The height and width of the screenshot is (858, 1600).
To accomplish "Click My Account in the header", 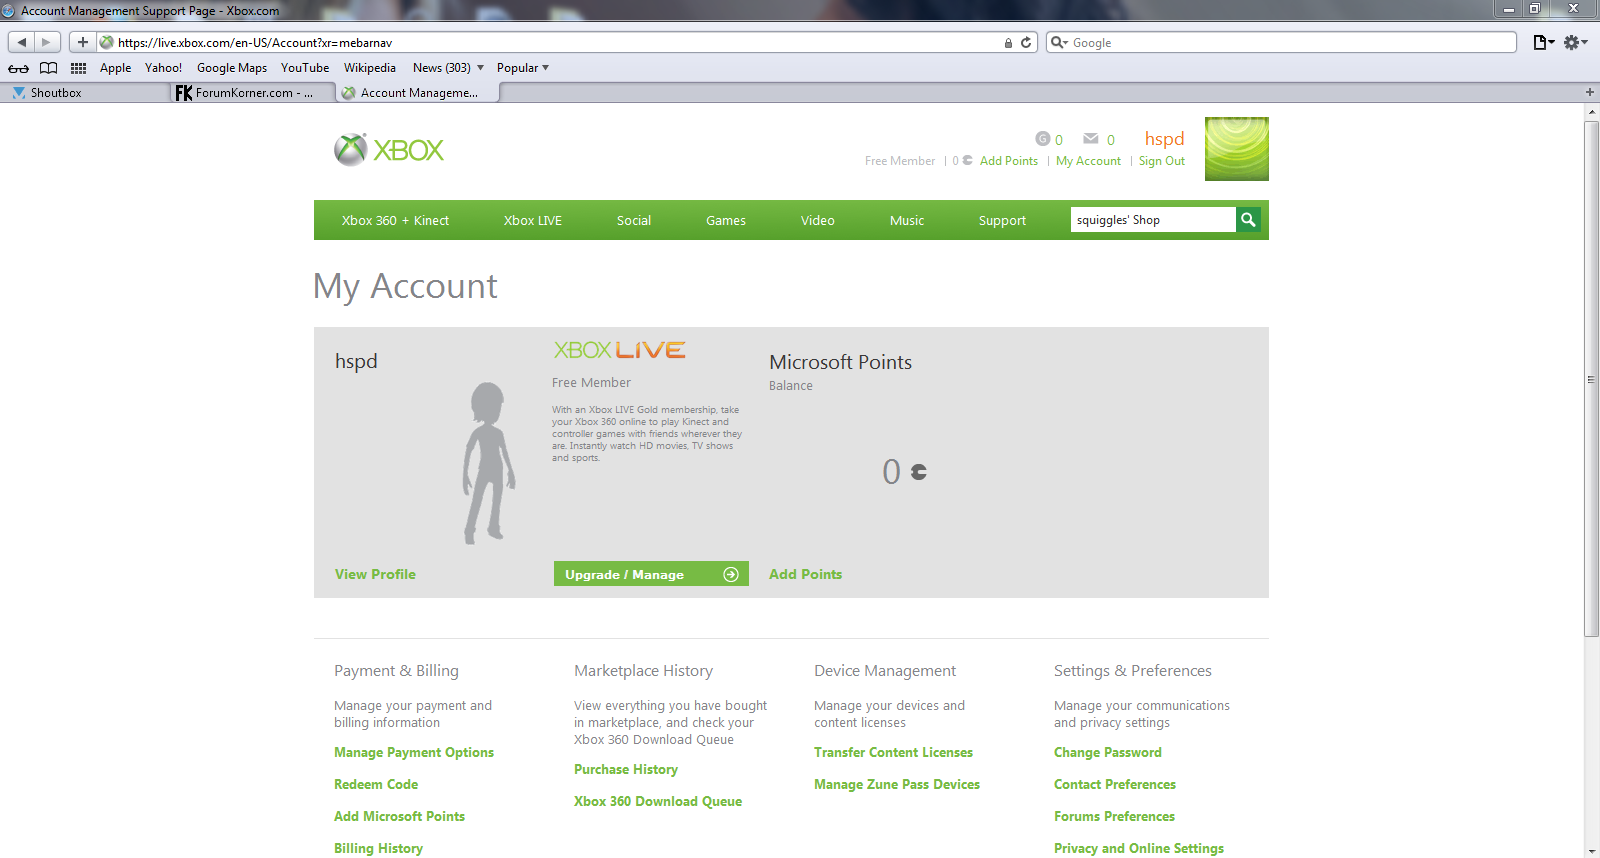I will coord(1088,161).
